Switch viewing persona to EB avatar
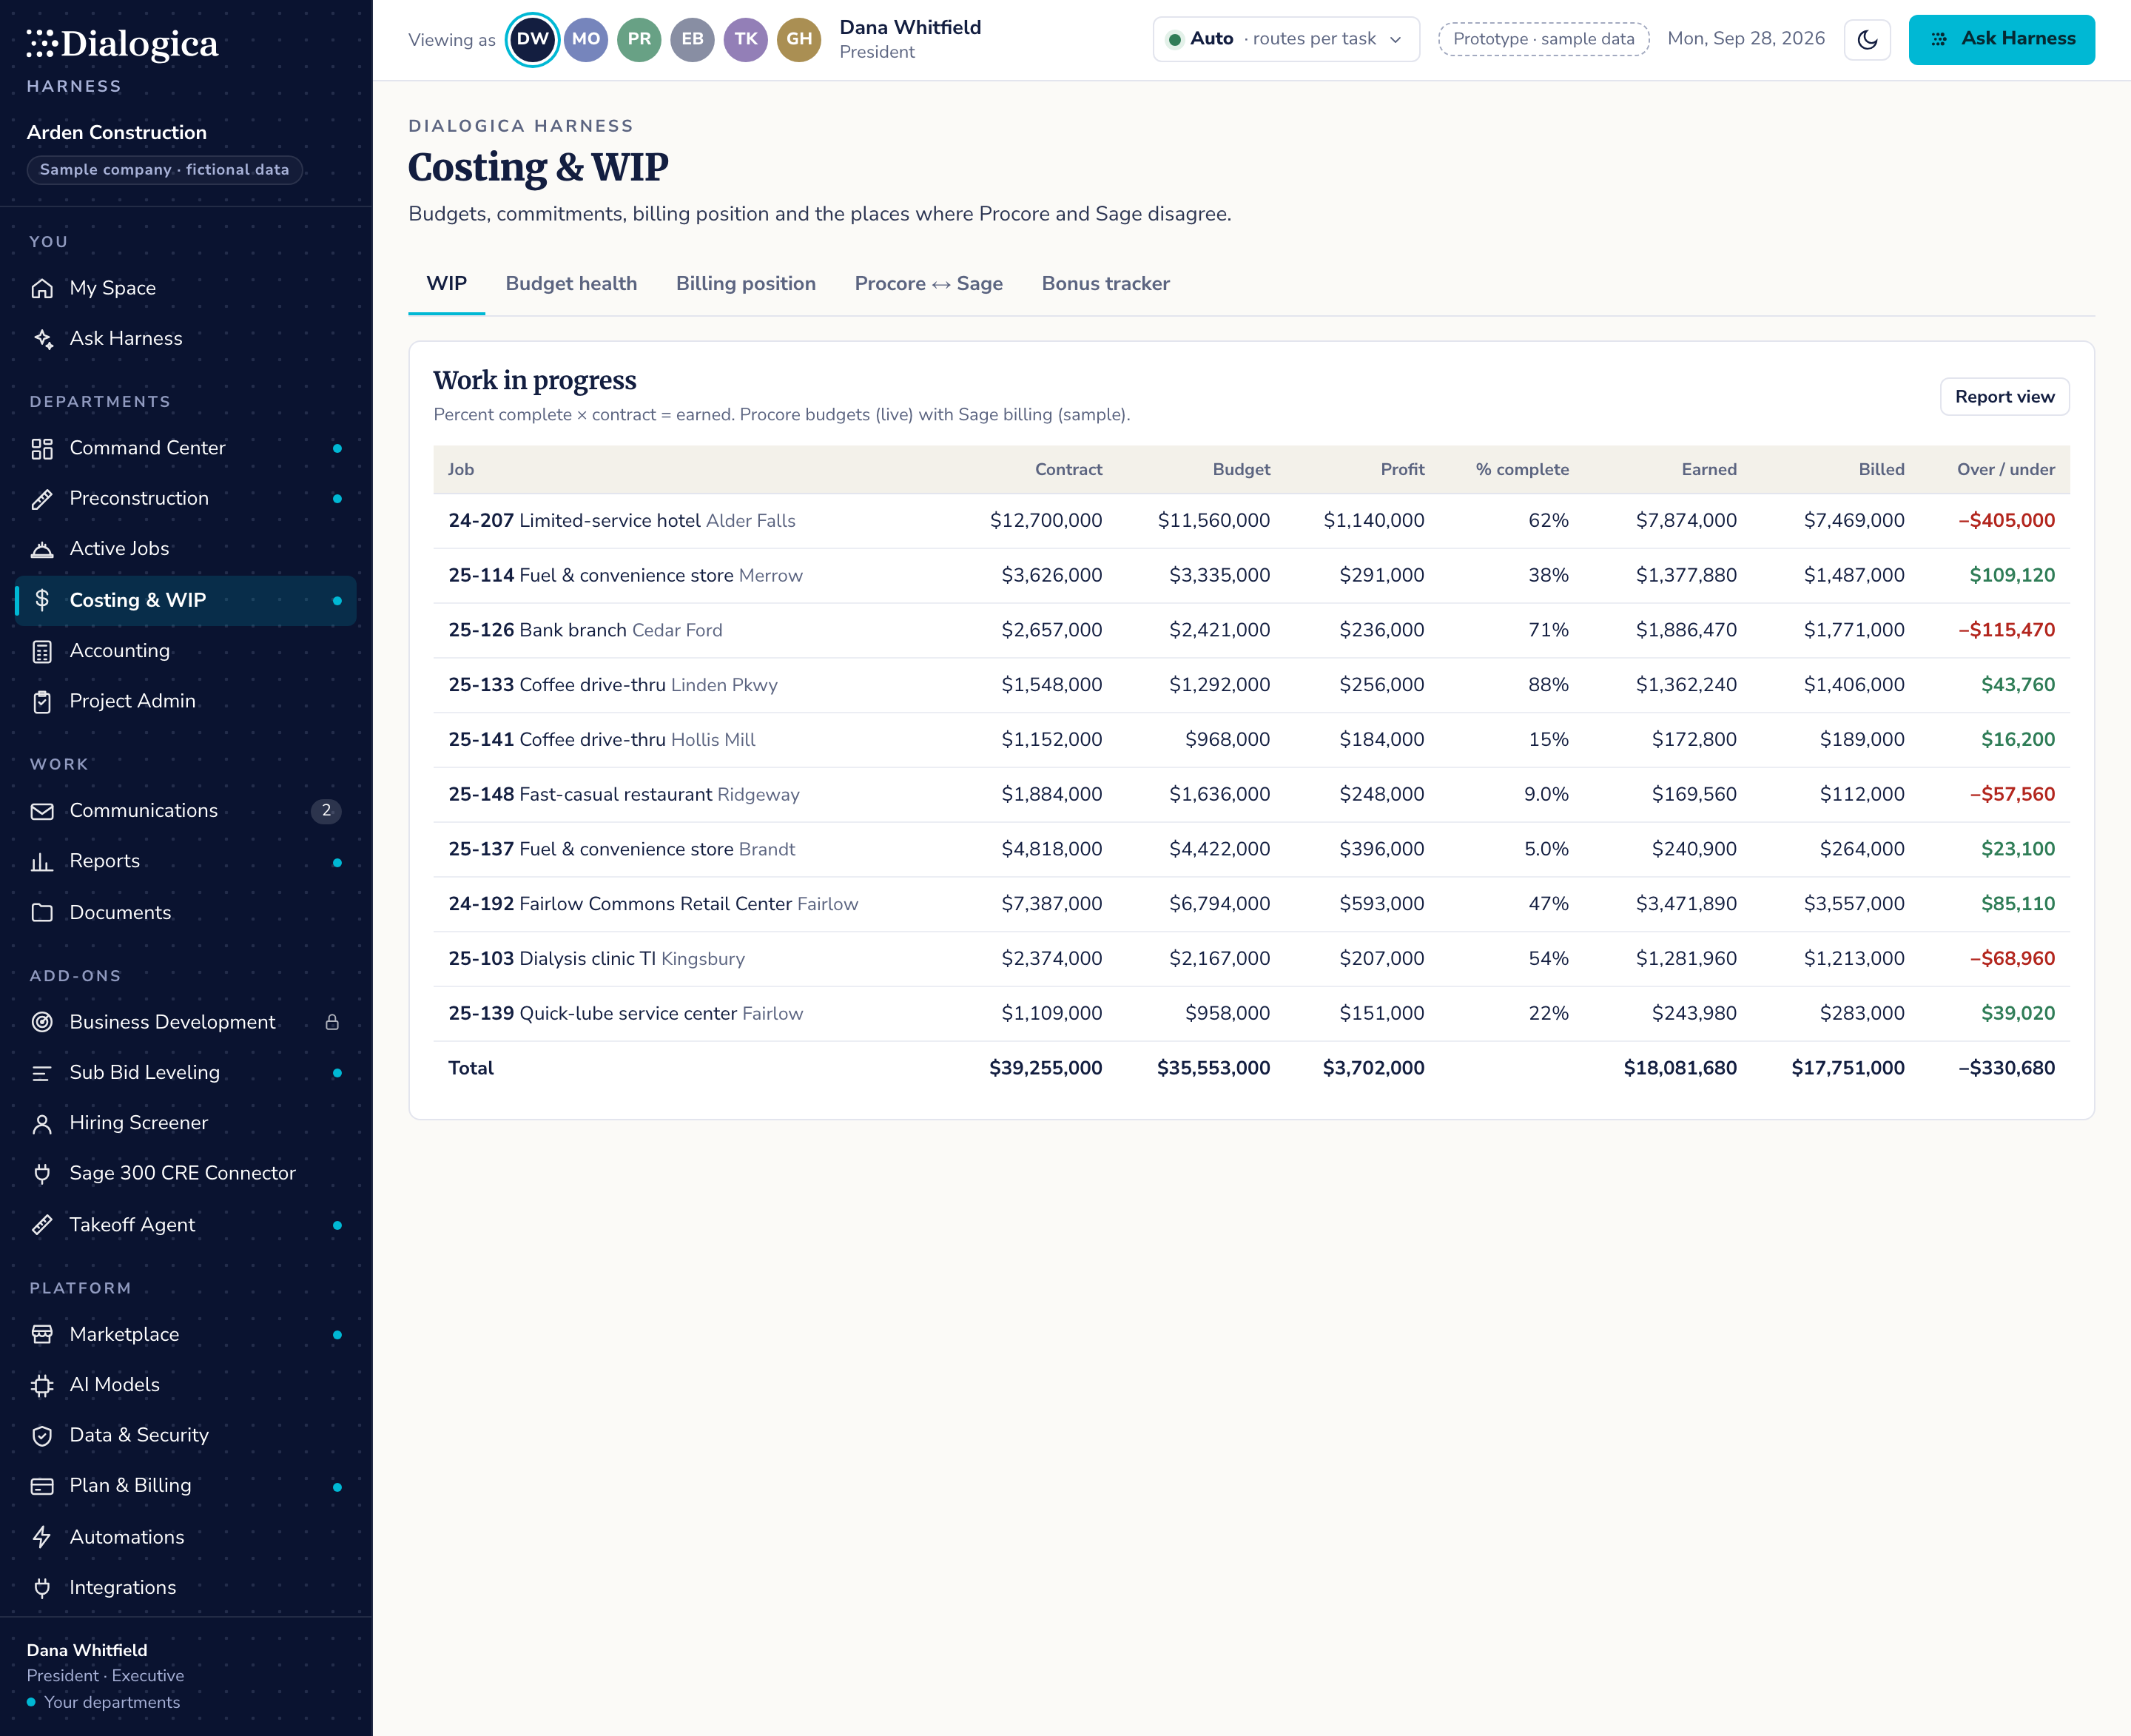Image resolution: width=2131 pixels, height=1736 pixels. [692, 40]
